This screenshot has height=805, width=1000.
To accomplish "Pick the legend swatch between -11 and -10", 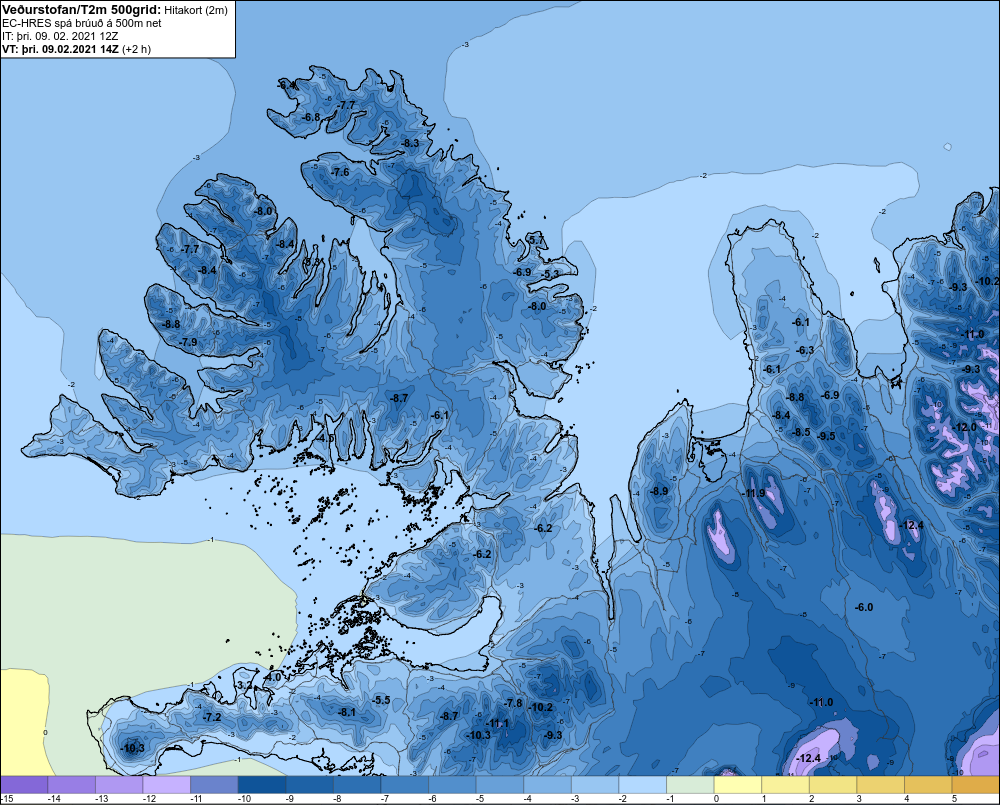I will pos(214,785).
